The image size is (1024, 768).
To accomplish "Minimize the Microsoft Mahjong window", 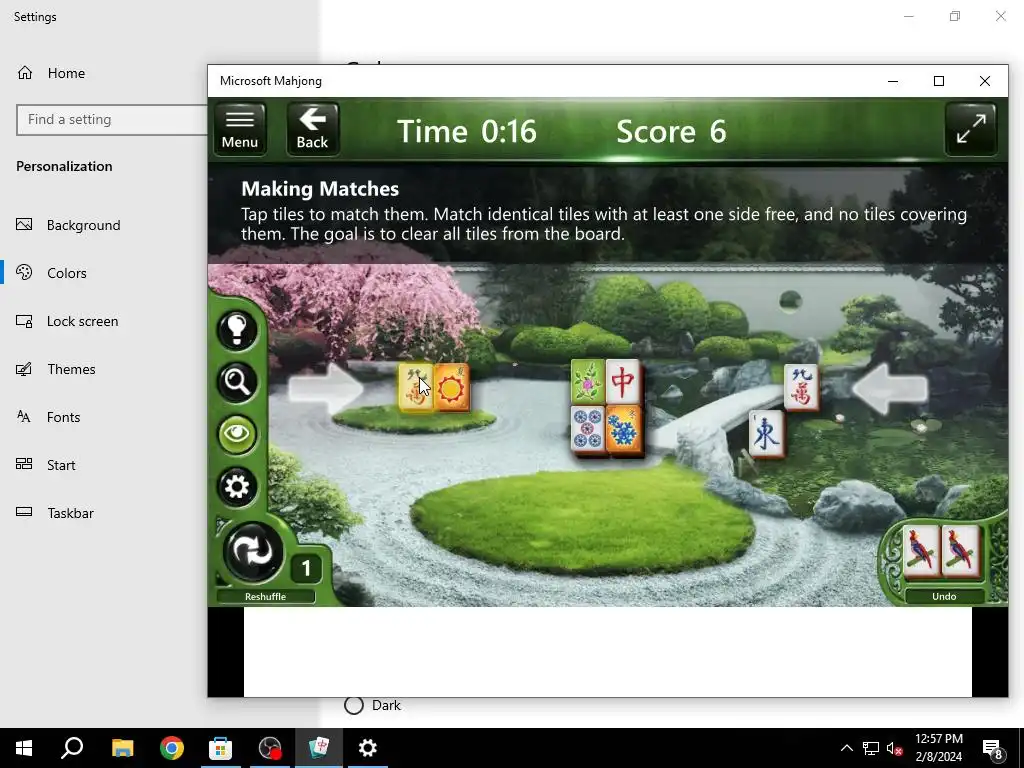I will (x=893, y=81).
